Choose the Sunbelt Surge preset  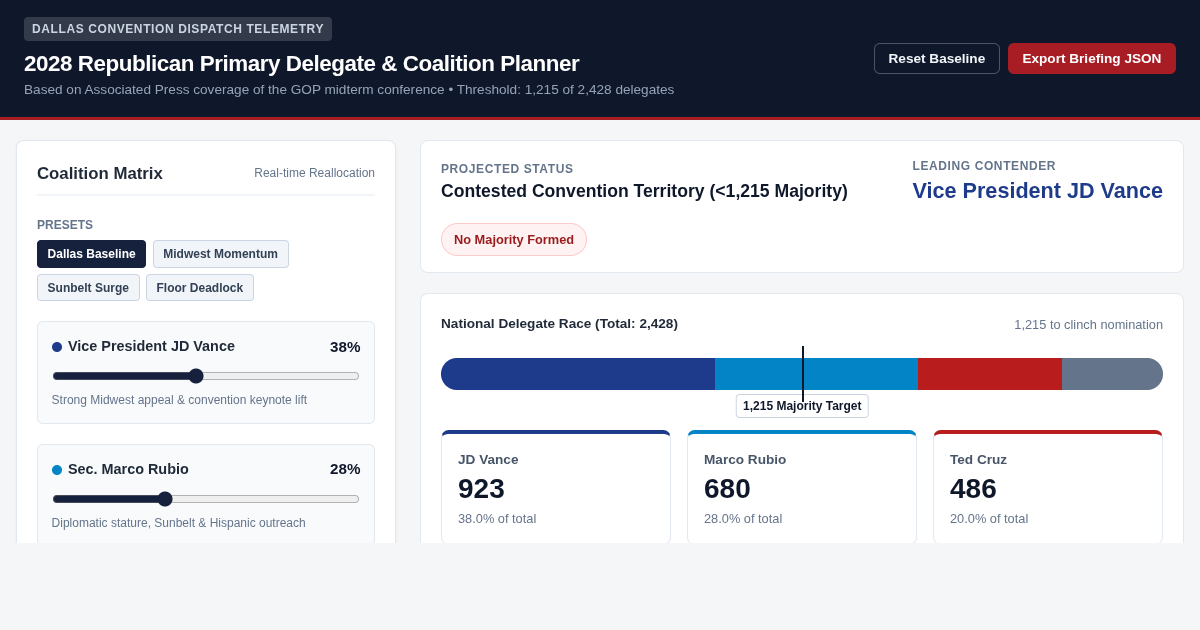coord(88,288)
